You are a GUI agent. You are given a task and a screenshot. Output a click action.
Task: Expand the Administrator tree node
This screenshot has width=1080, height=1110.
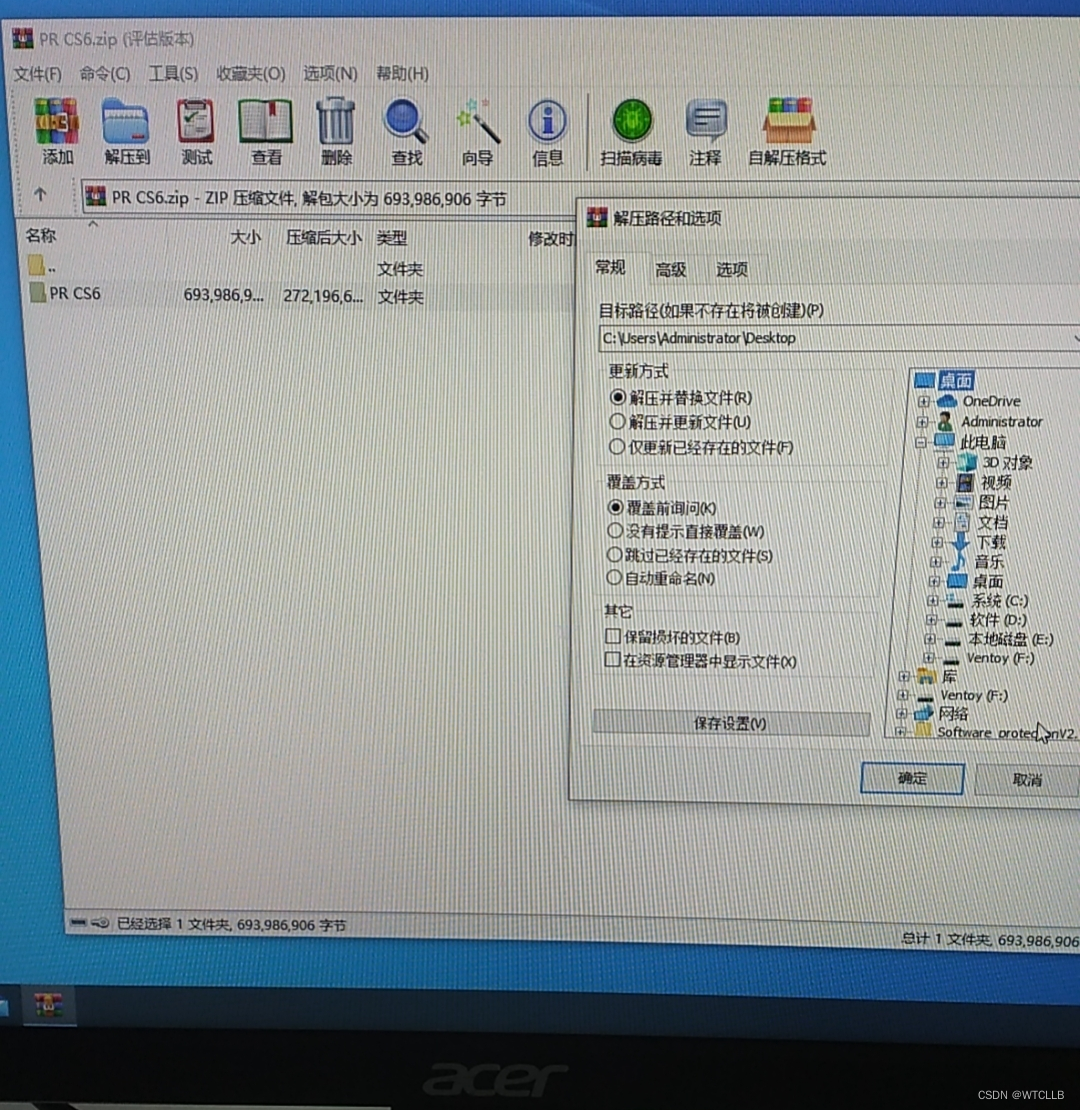[x=922, y=422]
